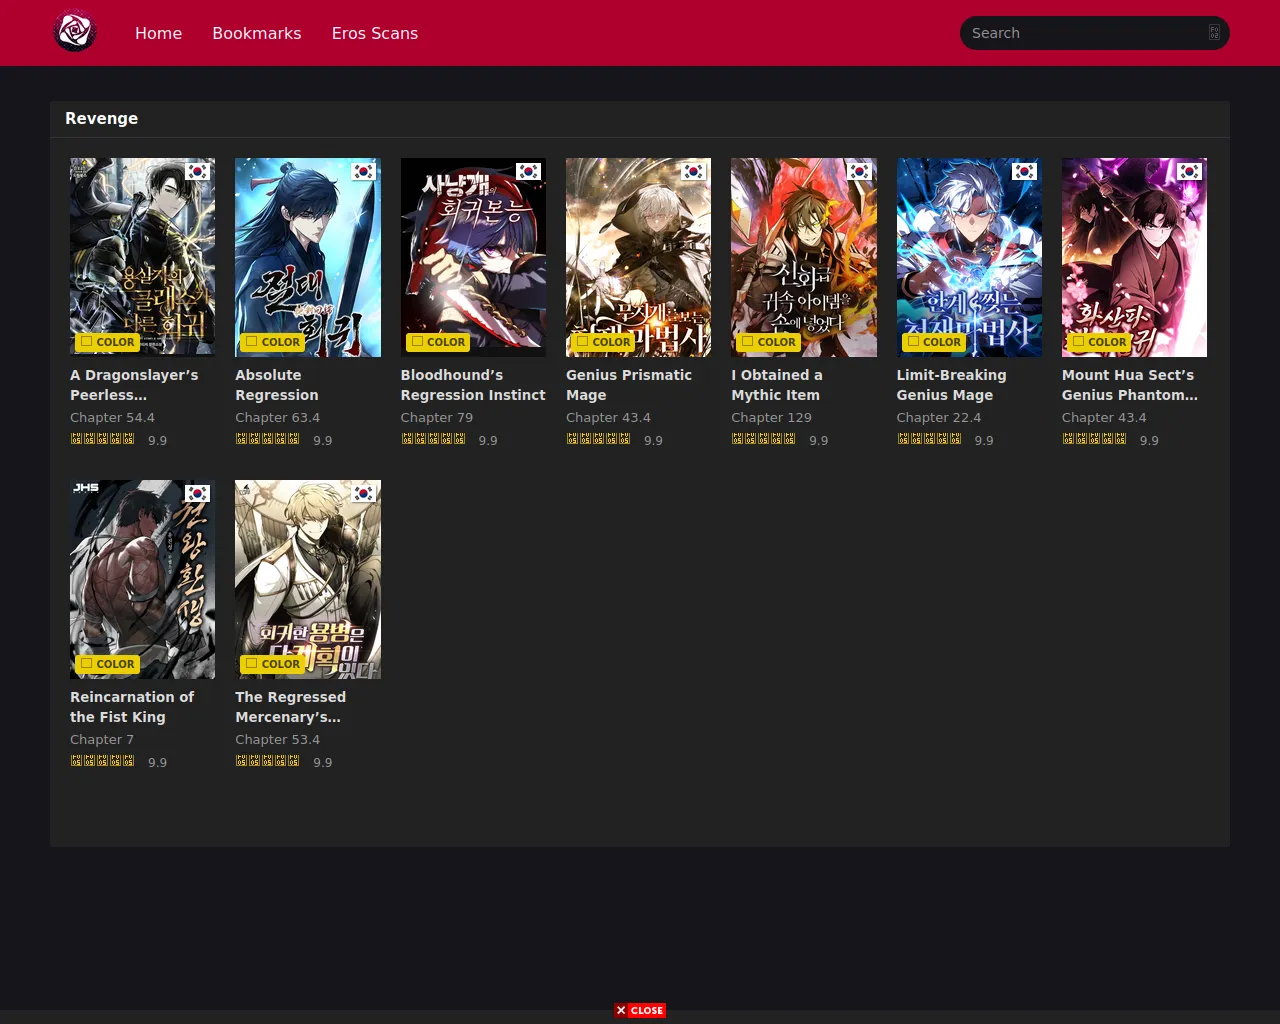The image size is (1280, 1024).
Task: Click "Chapter 54.4" text
Action: pos(112,418)
